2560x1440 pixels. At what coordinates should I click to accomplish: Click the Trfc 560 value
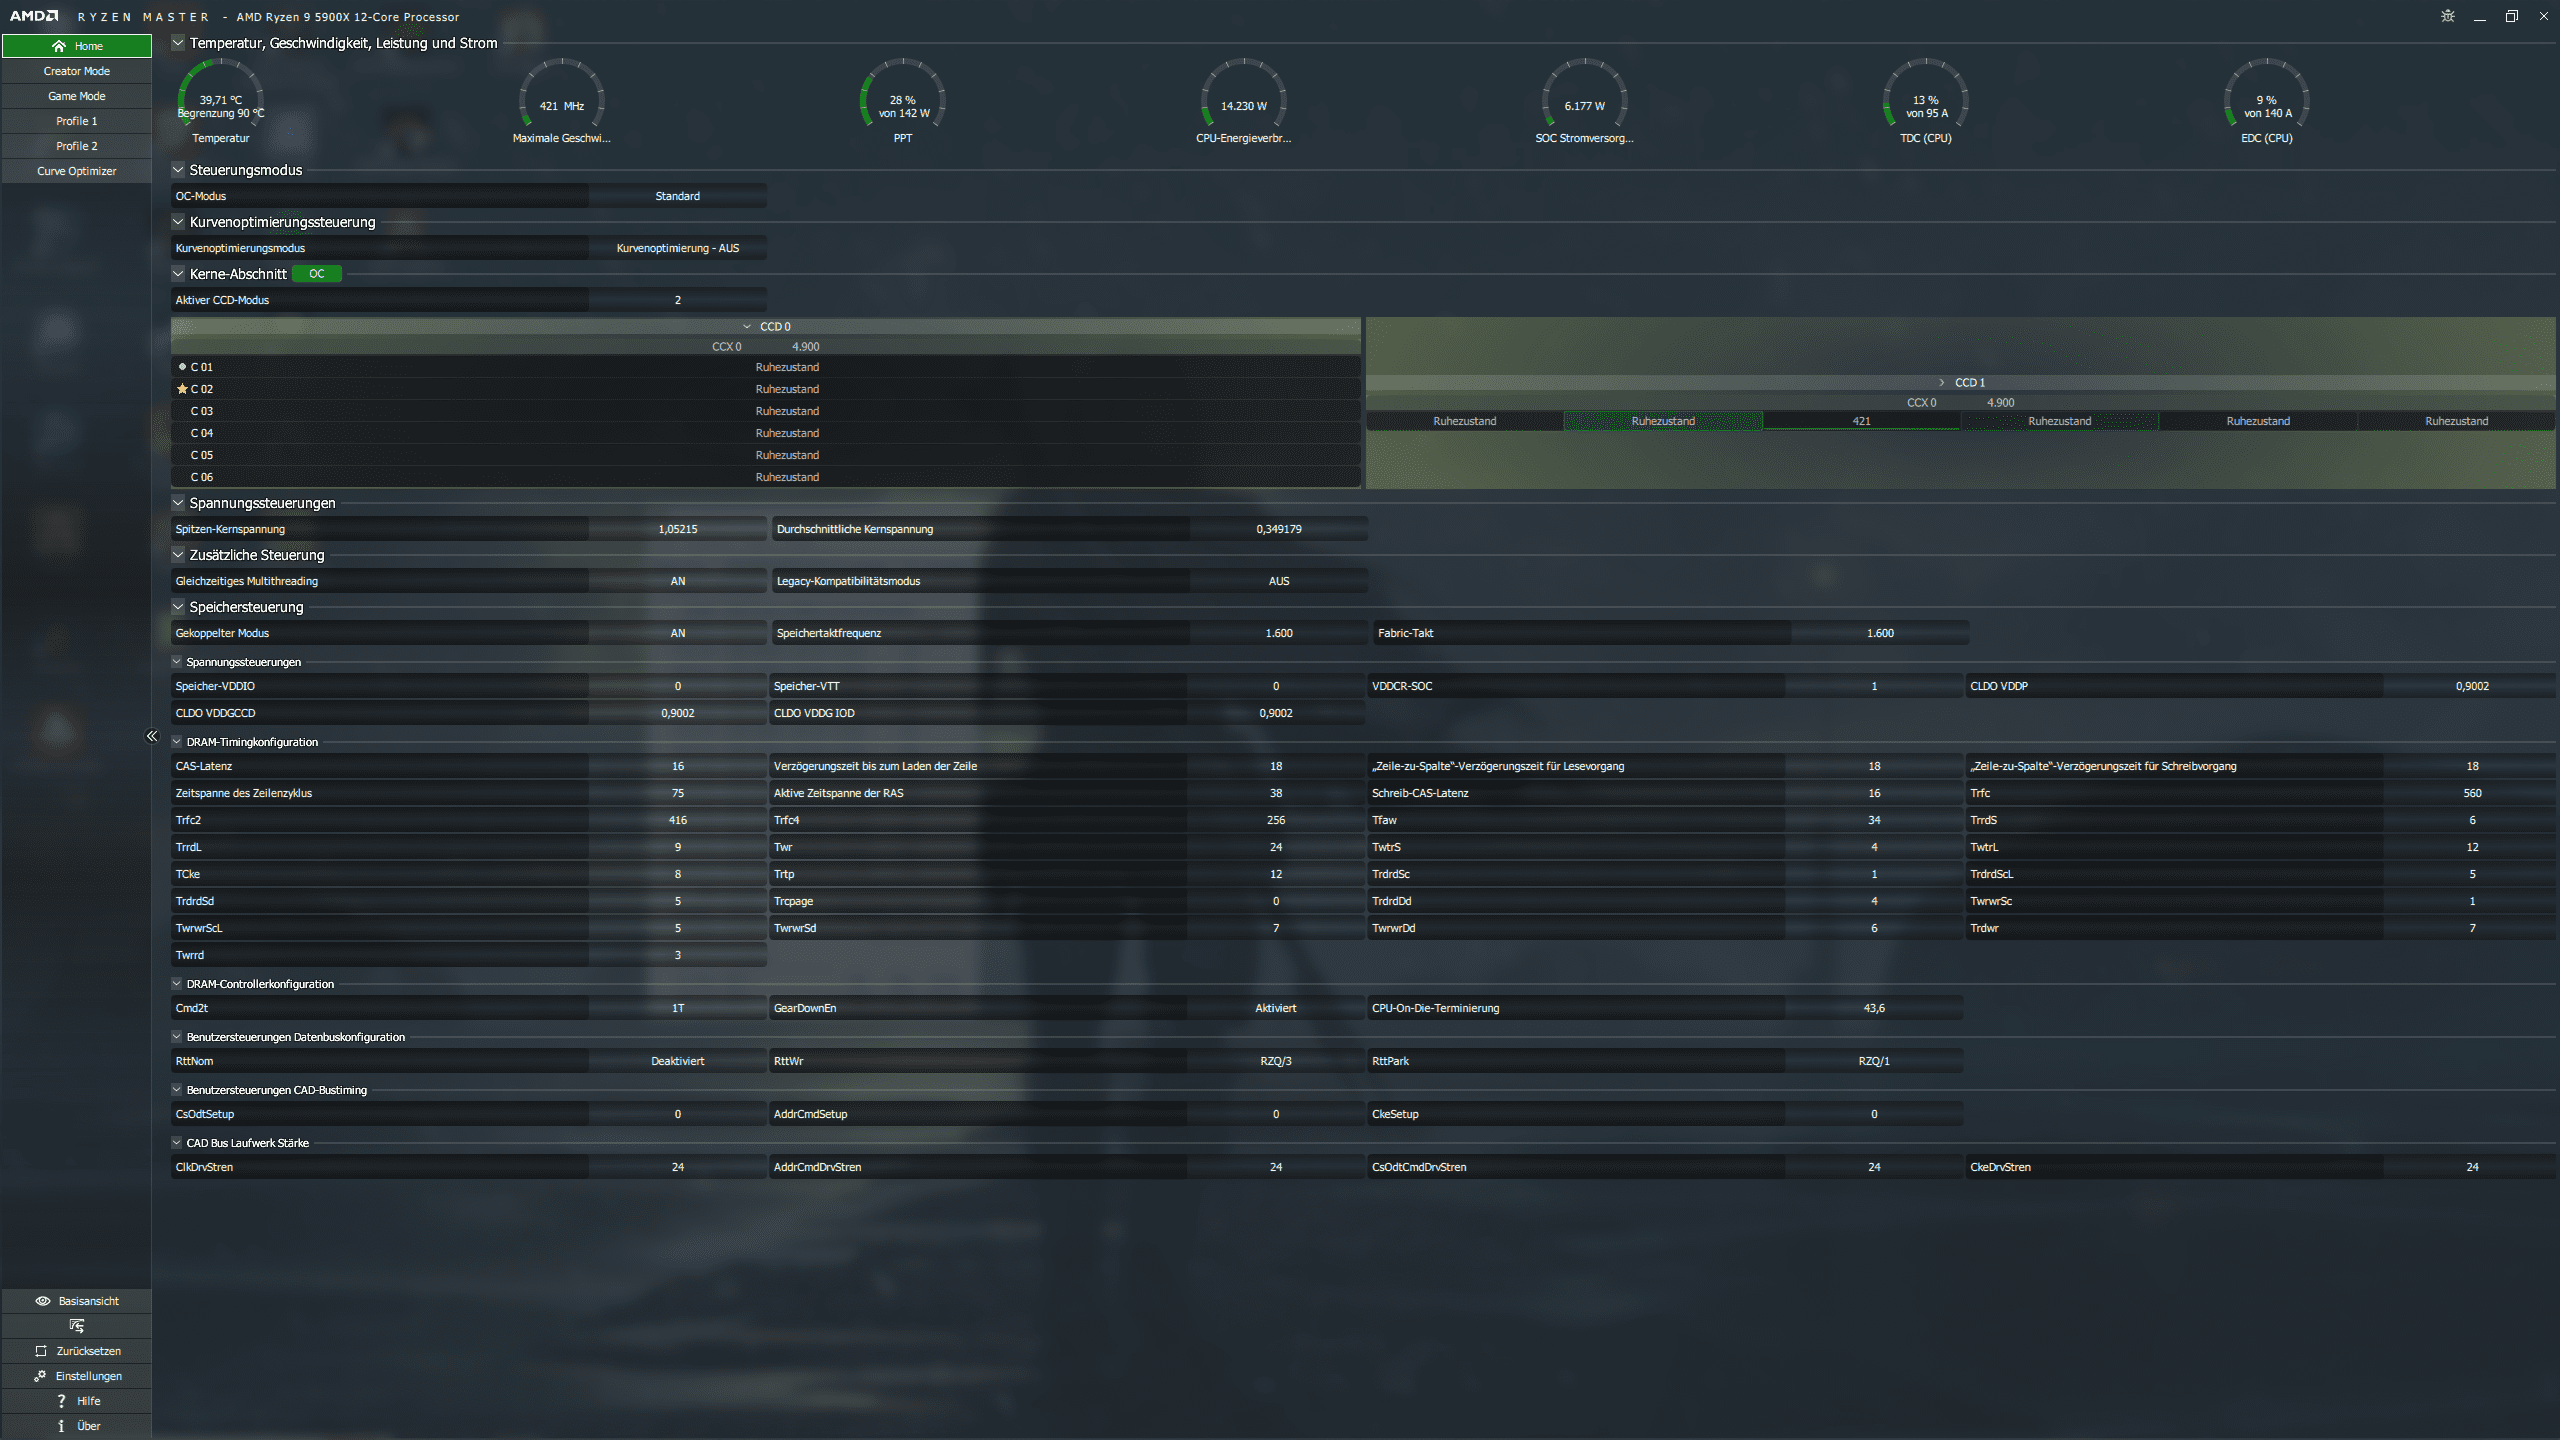pos(2472,793)
